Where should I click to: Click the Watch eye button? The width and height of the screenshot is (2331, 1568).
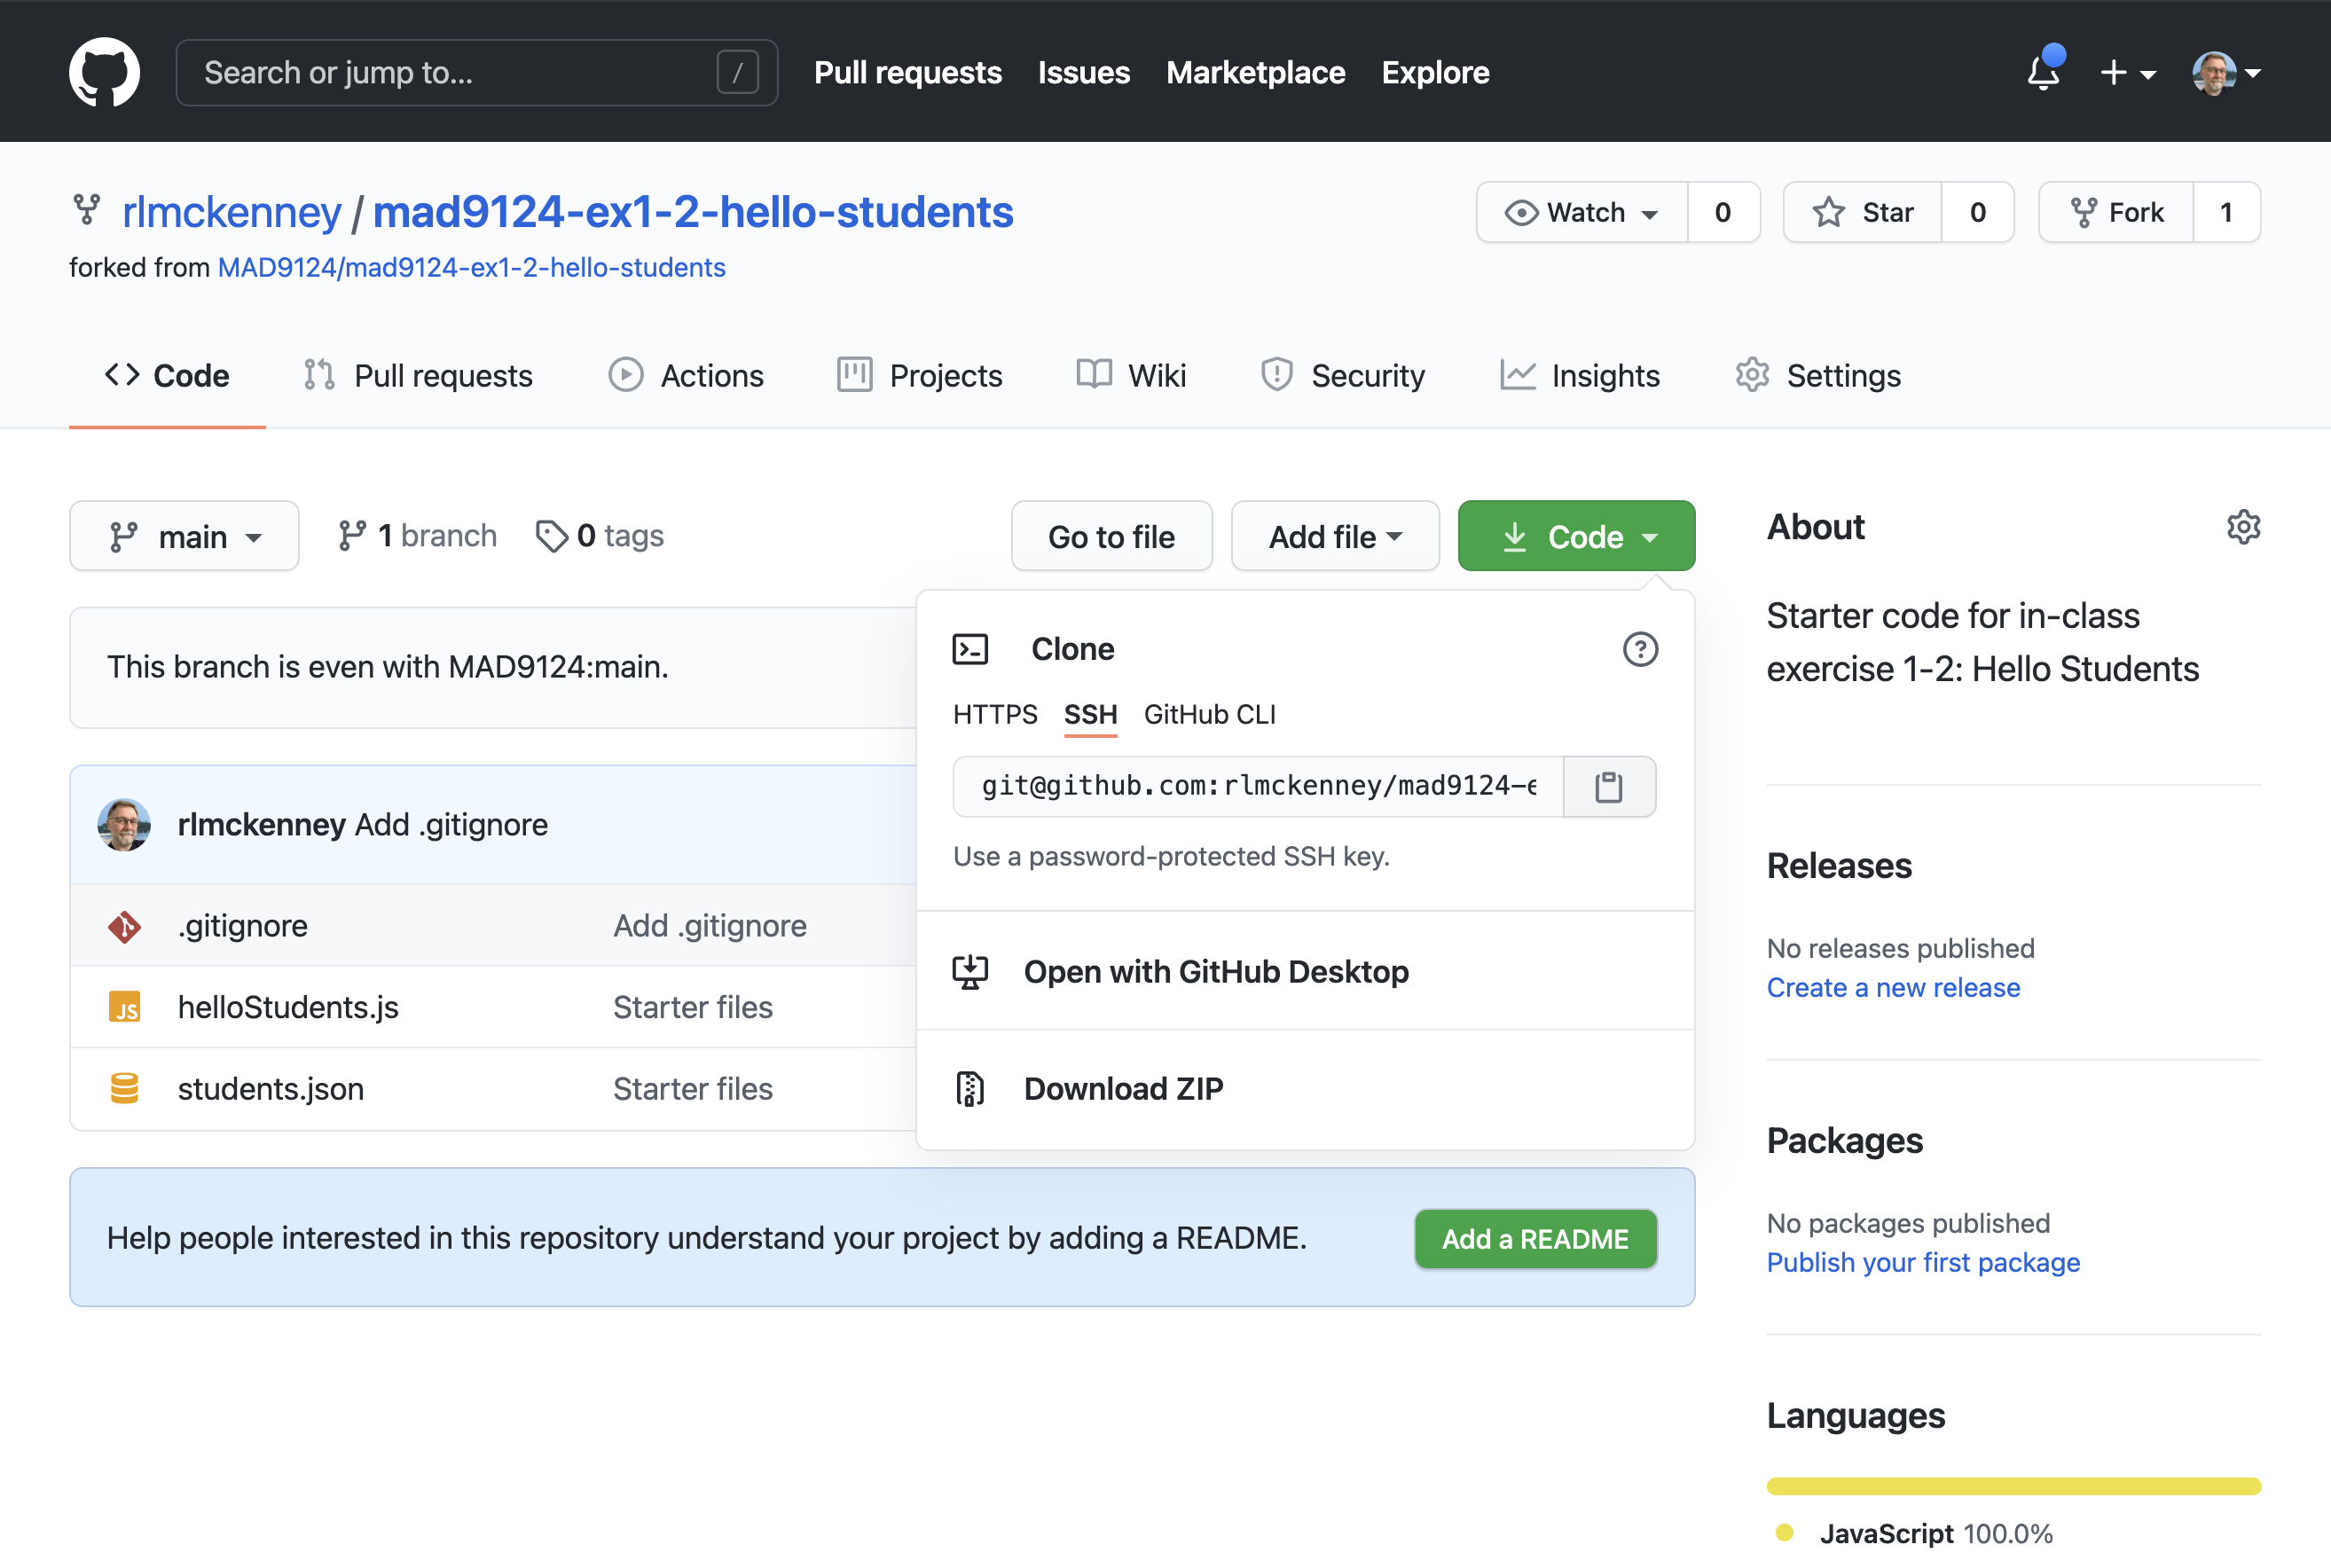pyautogui.click(x=1582, y=212)
